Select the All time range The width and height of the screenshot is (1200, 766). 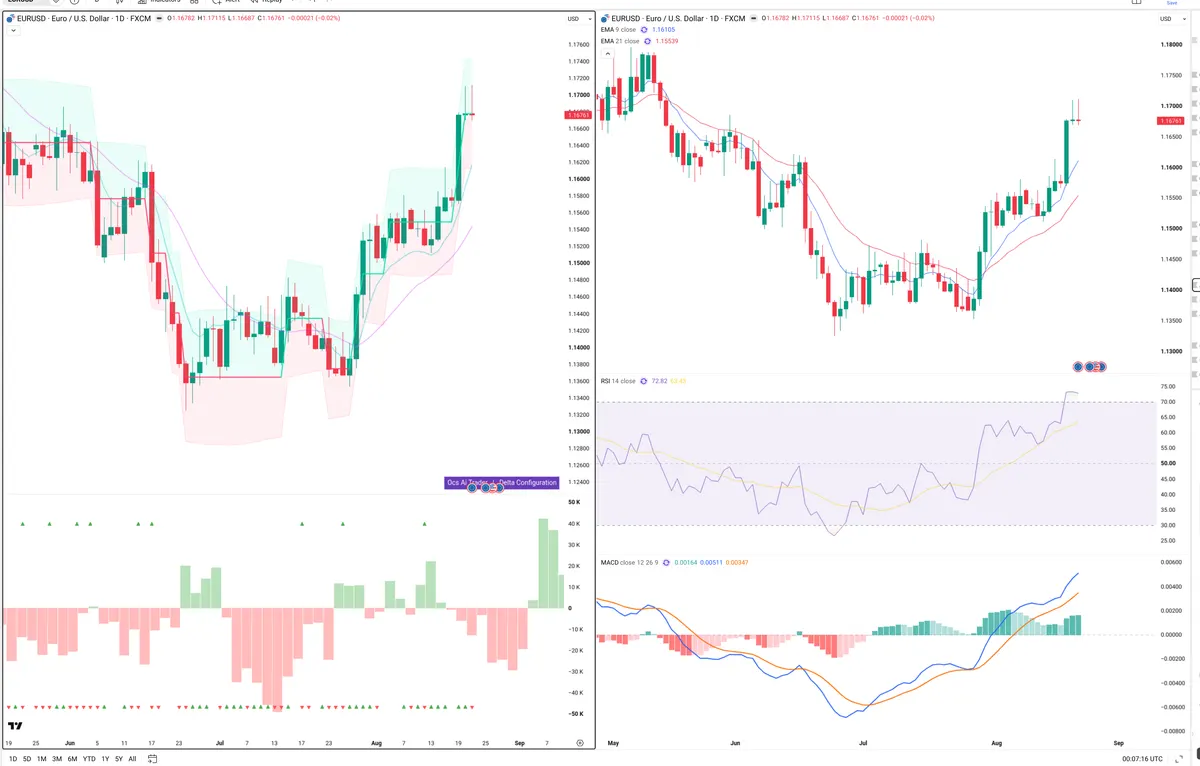pos(132,759)
